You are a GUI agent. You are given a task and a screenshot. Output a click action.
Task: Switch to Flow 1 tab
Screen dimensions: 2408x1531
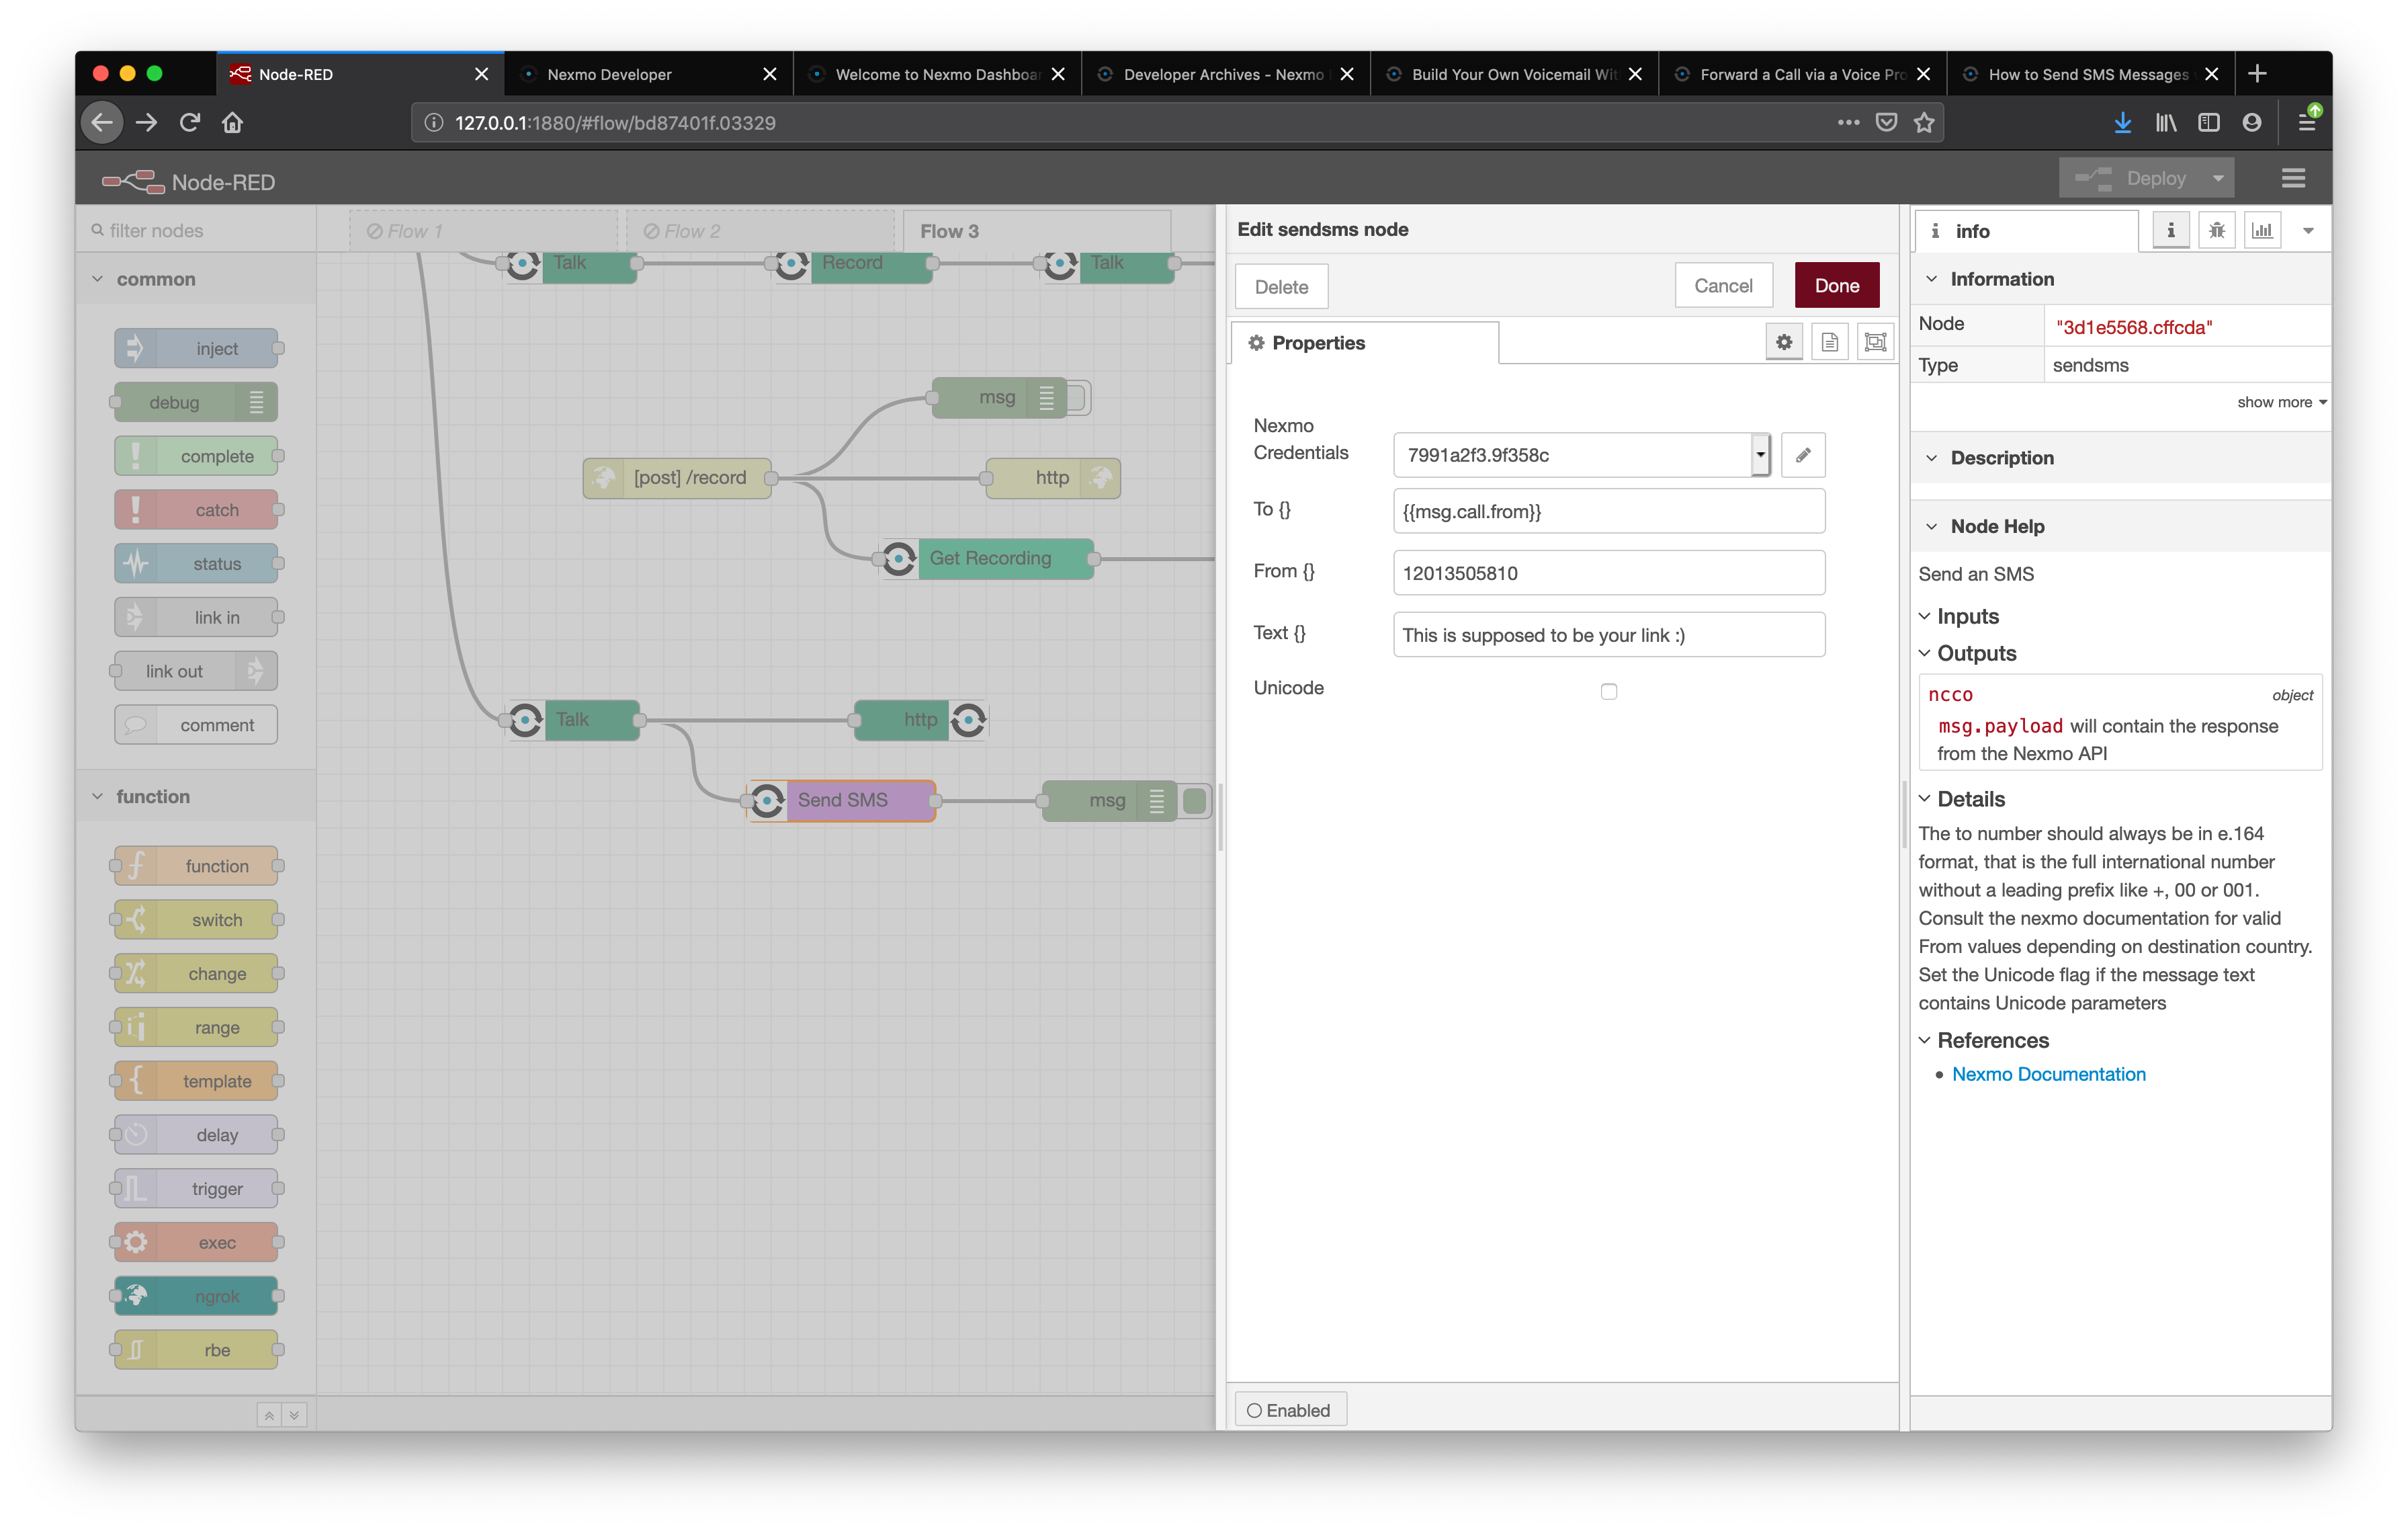pos(483,231)
